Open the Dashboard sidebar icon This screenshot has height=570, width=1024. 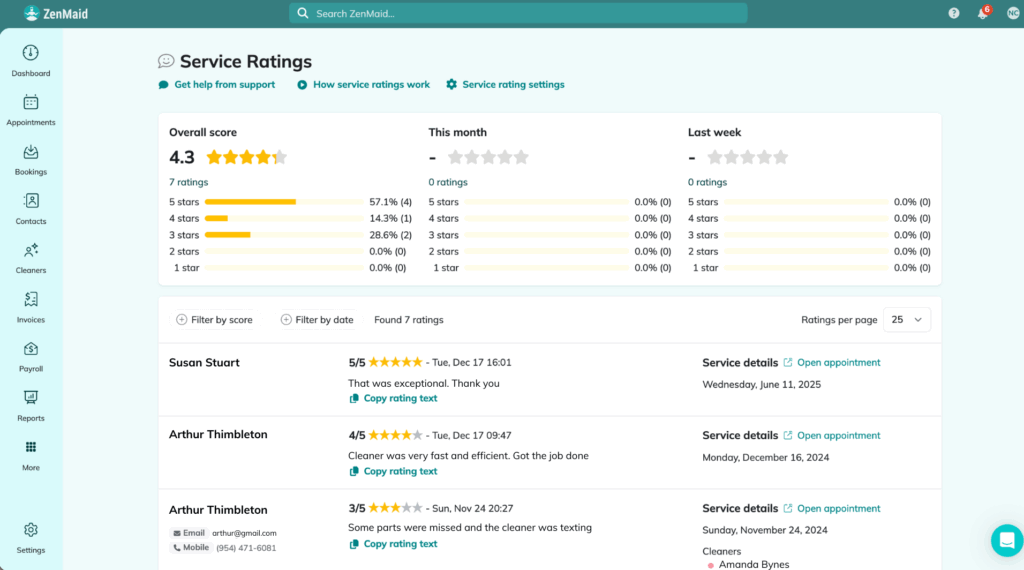tap(31, 53)
